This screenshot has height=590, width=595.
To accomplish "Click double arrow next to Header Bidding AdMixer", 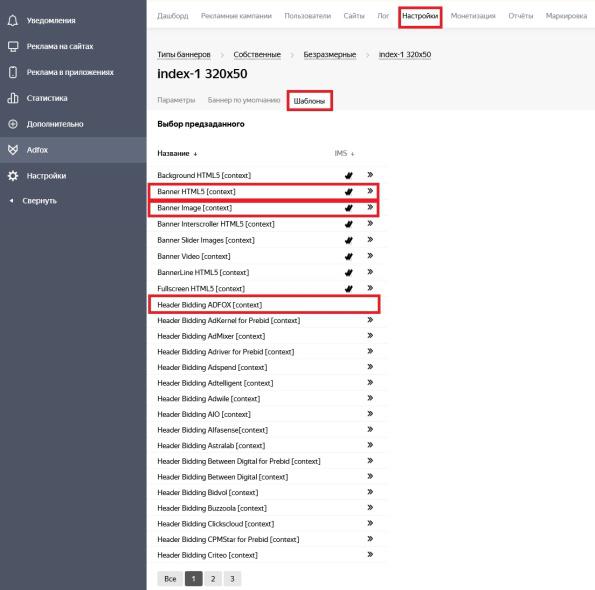I will click(370, 335).
